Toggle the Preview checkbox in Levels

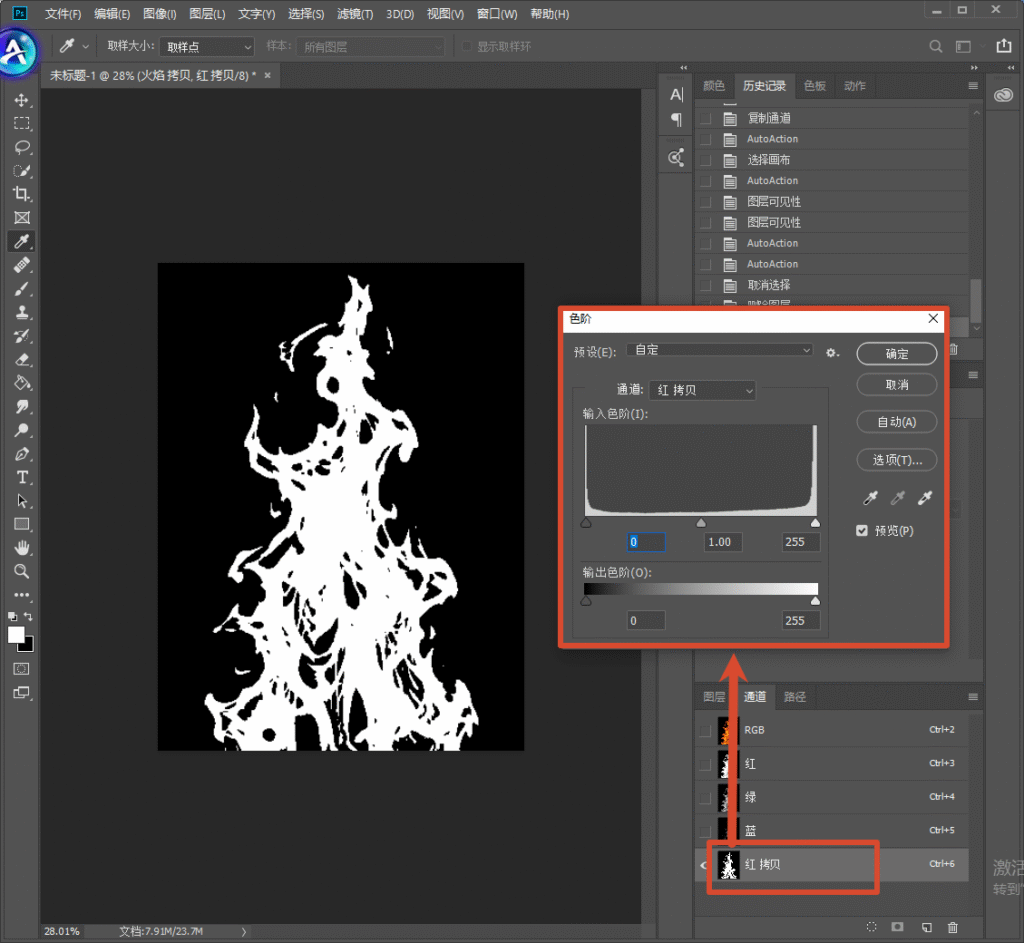(x=862, y=530)
